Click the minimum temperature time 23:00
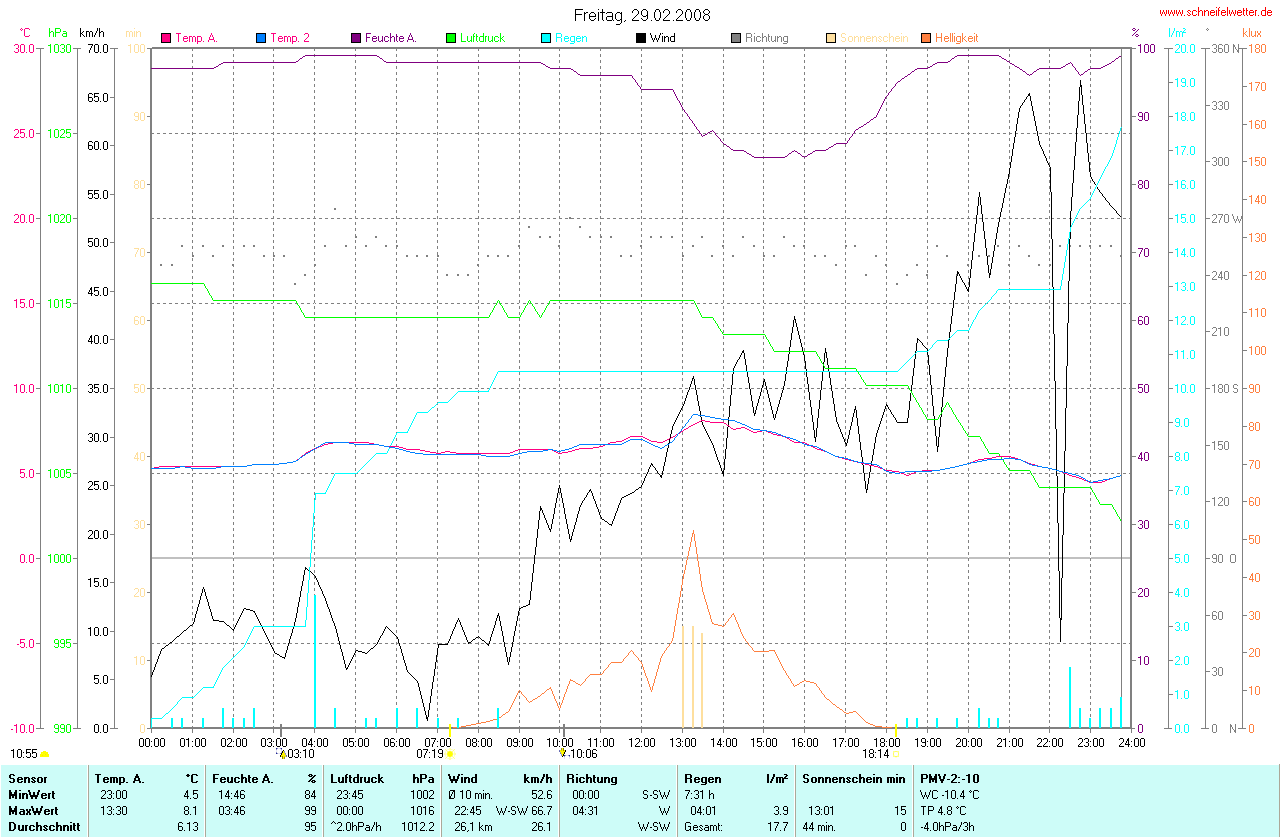The image size is (1280, 837). point(113,794)
